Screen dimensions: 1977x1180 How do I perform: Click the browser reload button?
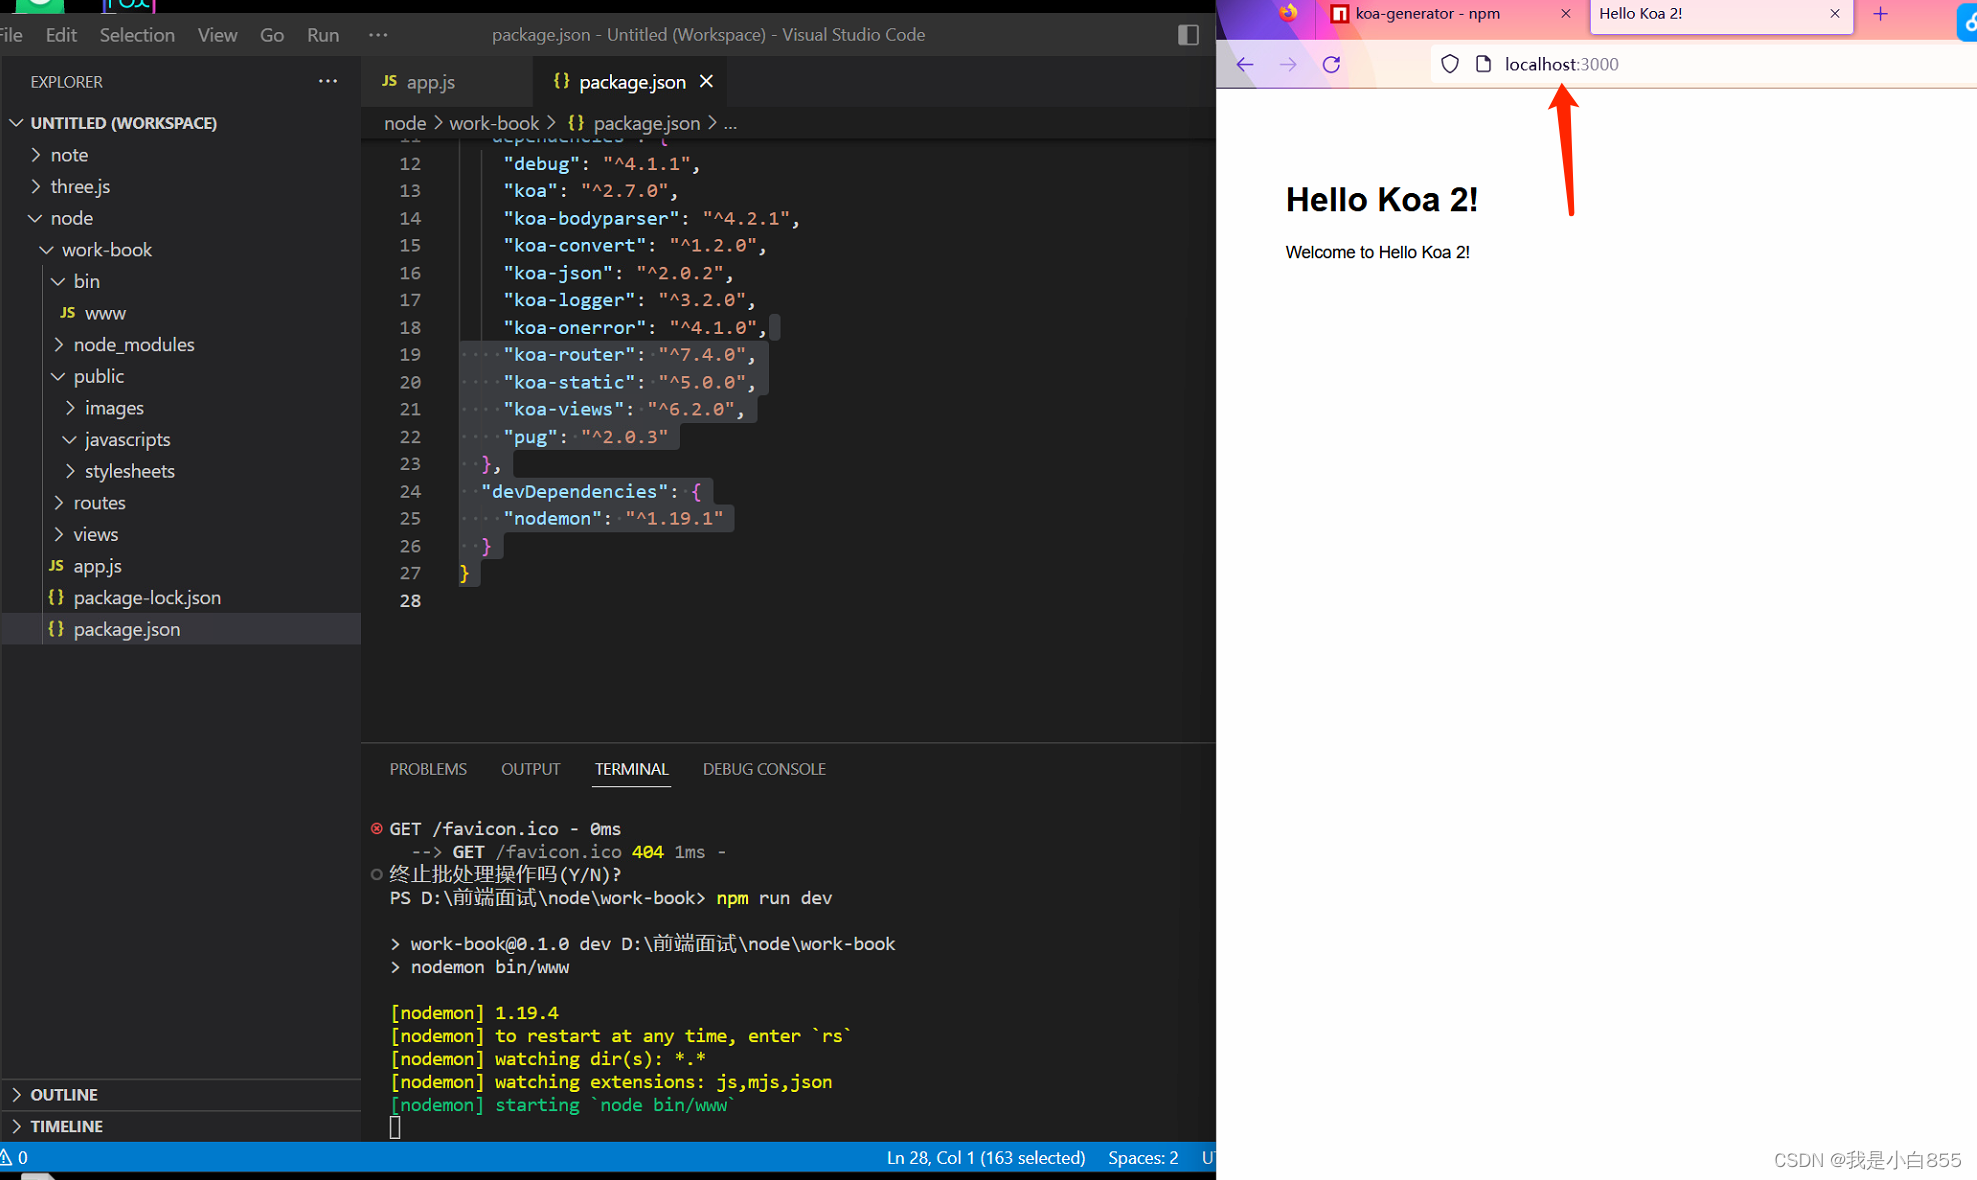(x=1331, y=64)
